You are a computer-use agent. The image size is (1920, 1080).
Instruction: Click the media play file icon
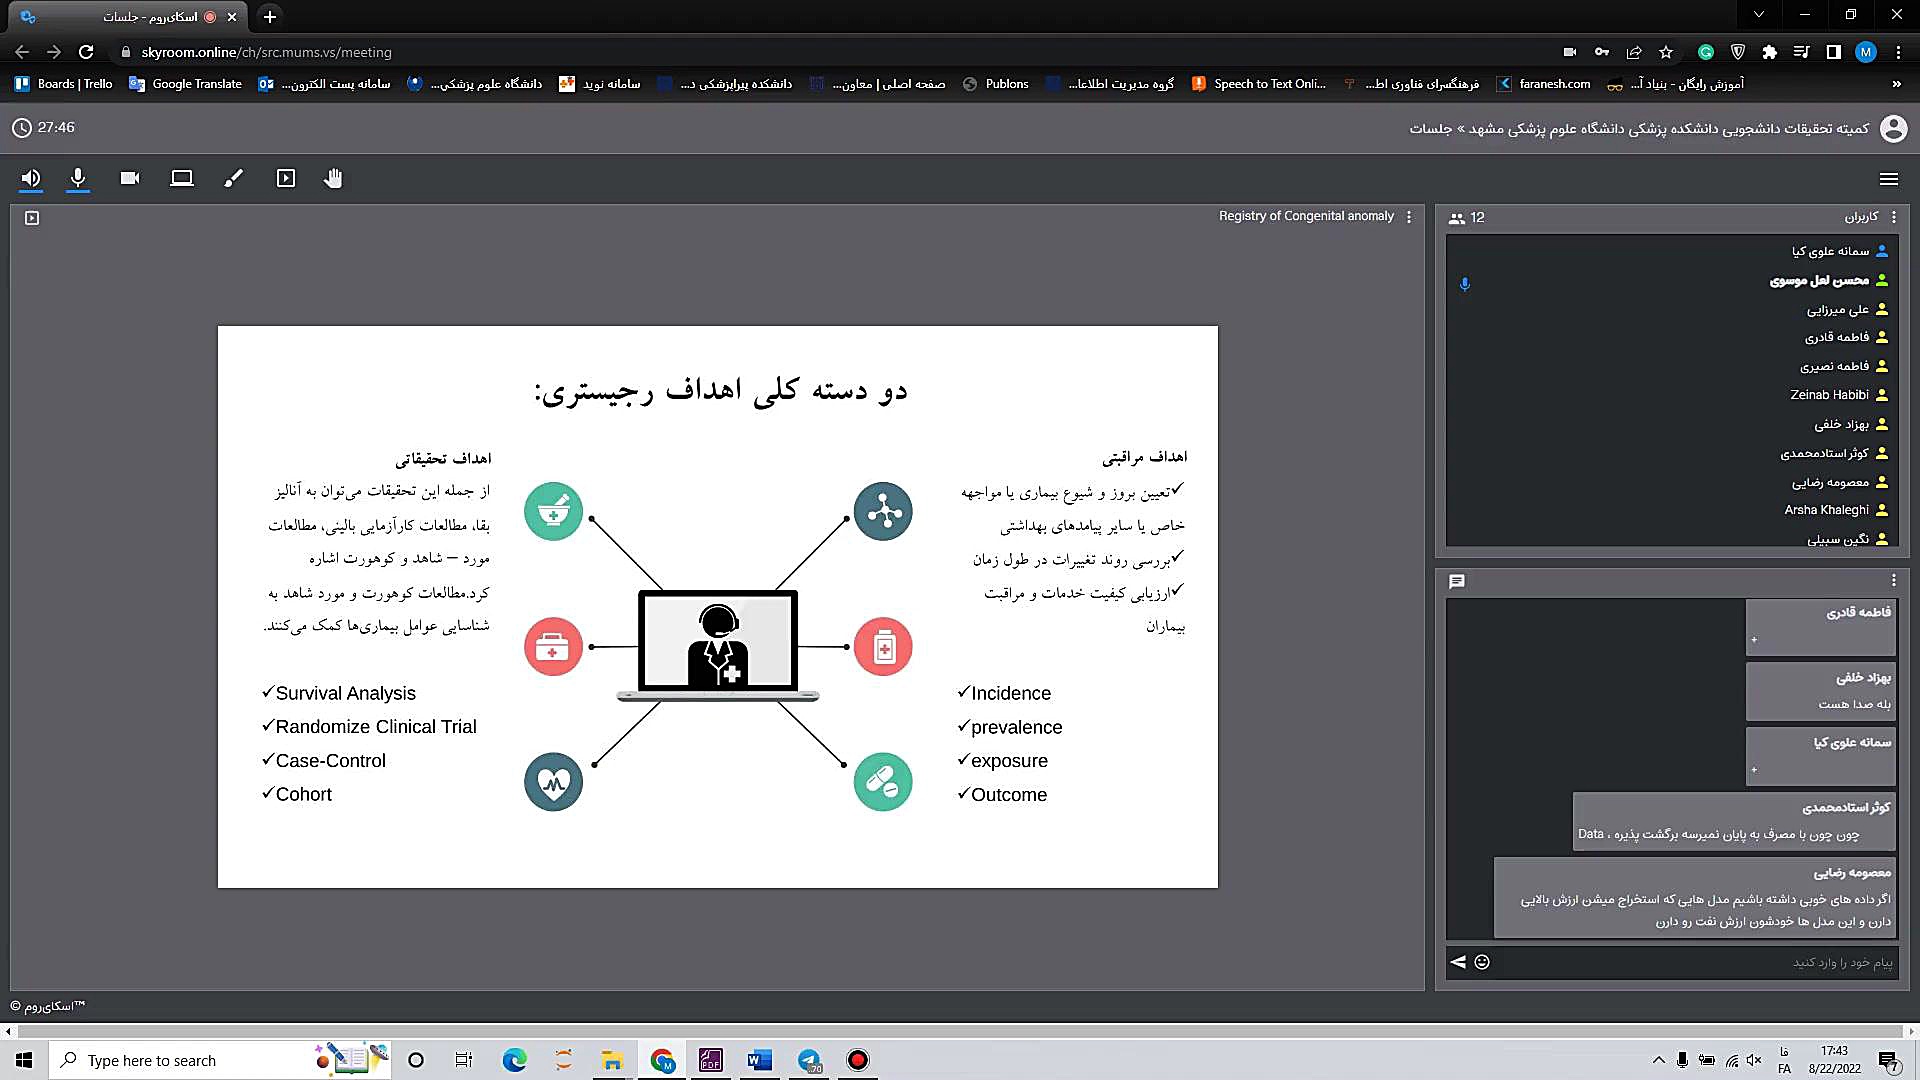[286, 178]
